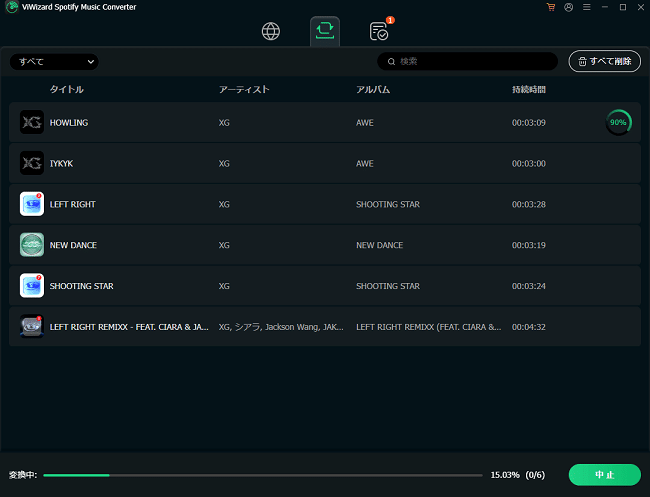Viewport: 650px width, 497px height.
Task: Open the shopping cart purchase icon
Action: click(x=551, y=7)
